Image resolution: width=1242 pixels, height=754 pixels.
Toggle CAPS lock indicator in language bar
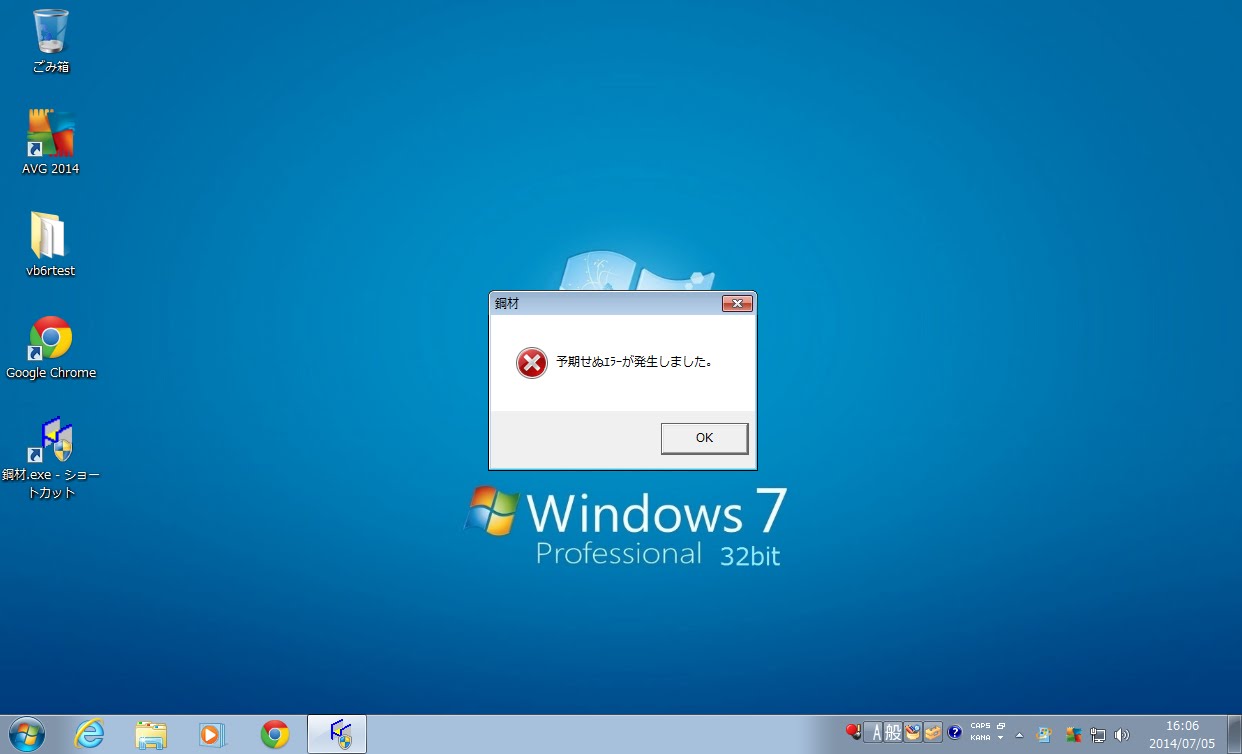pos(980,726)
